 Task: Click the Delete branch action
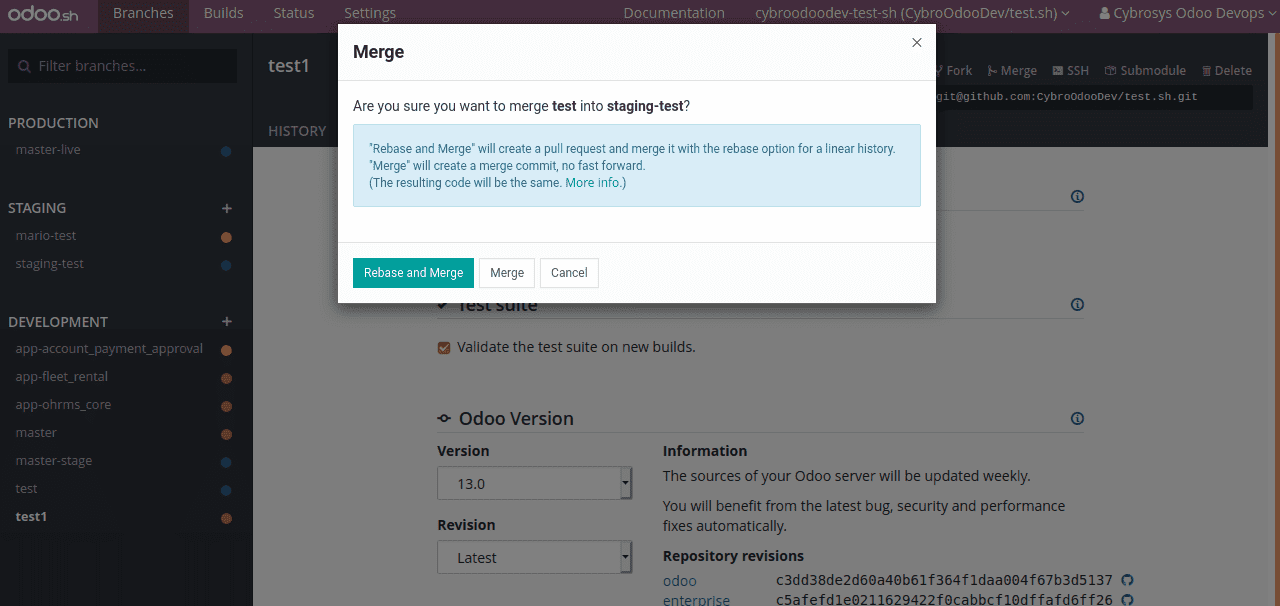coord(1226,70)
